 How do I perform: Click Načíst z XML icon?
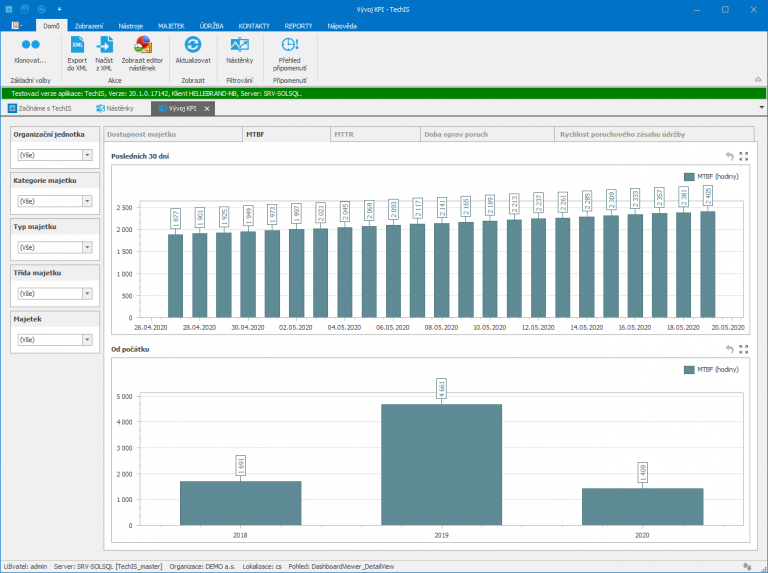click(104, 45)
